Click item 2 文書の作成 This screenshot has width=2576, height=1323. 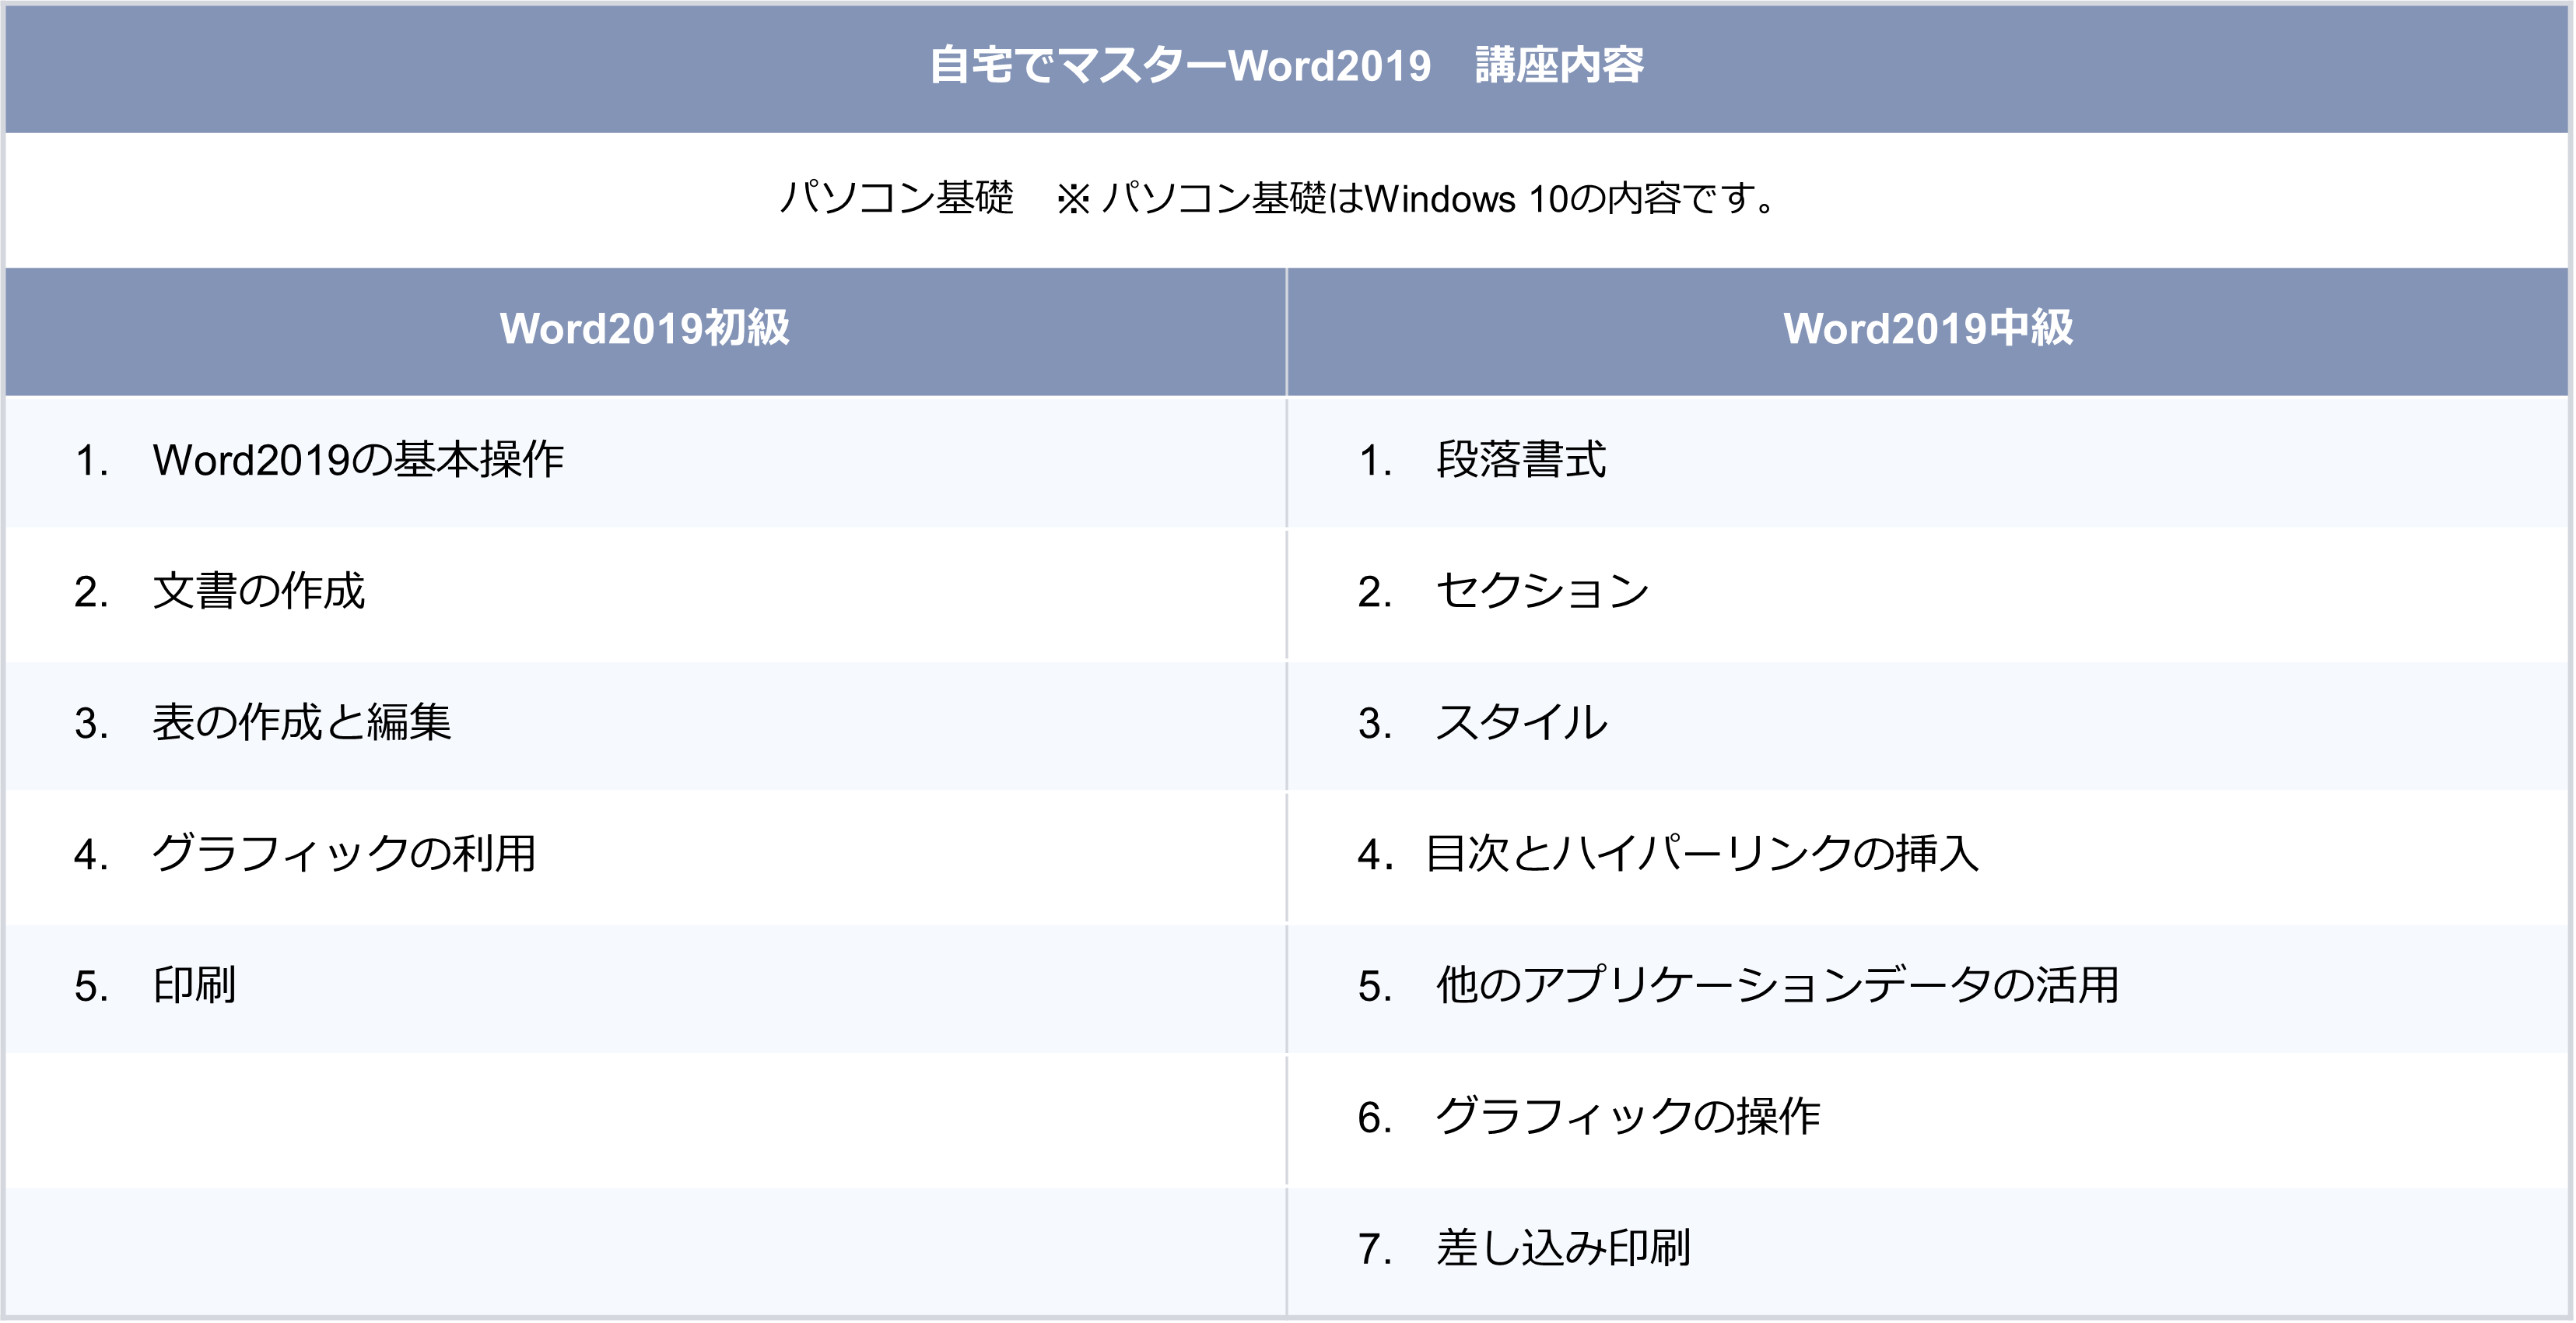pos(258,591)
